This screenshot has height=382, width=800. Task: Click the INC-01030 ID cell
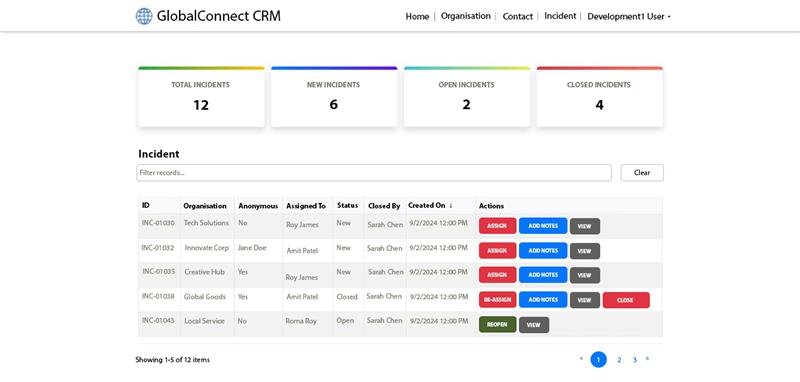158,223
